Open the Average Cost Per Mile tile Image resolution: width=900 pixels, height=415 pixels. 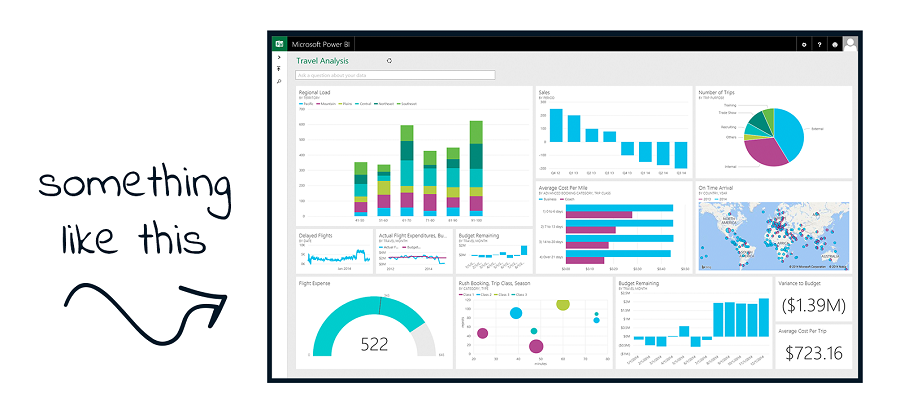tap(614, 227)
